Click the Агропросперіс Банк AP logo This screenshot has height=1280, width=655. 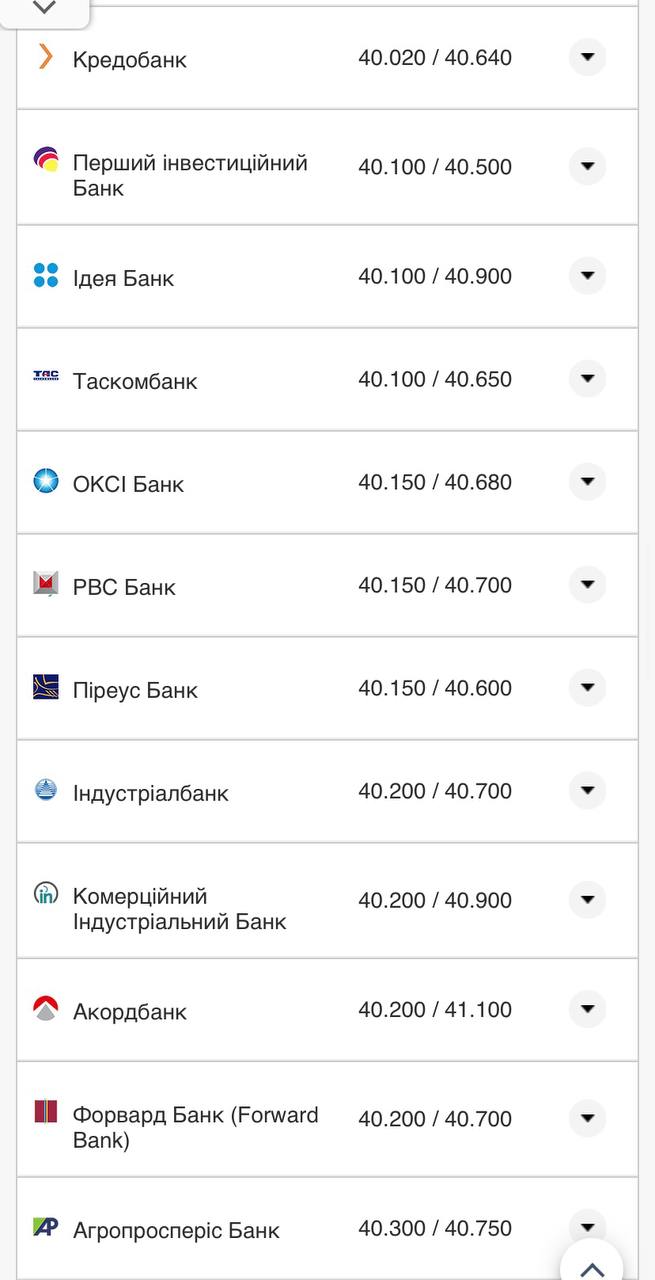(44, 1227)
